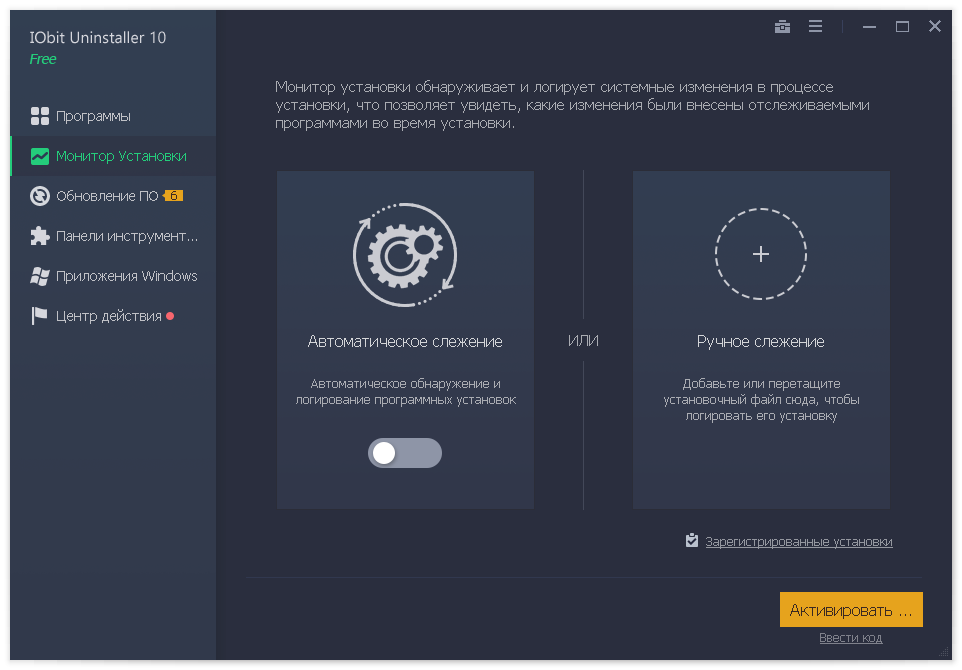Click the Программы grid icon
The height and width of the screenshot is (670, 962).
click(x=40, y=116)
